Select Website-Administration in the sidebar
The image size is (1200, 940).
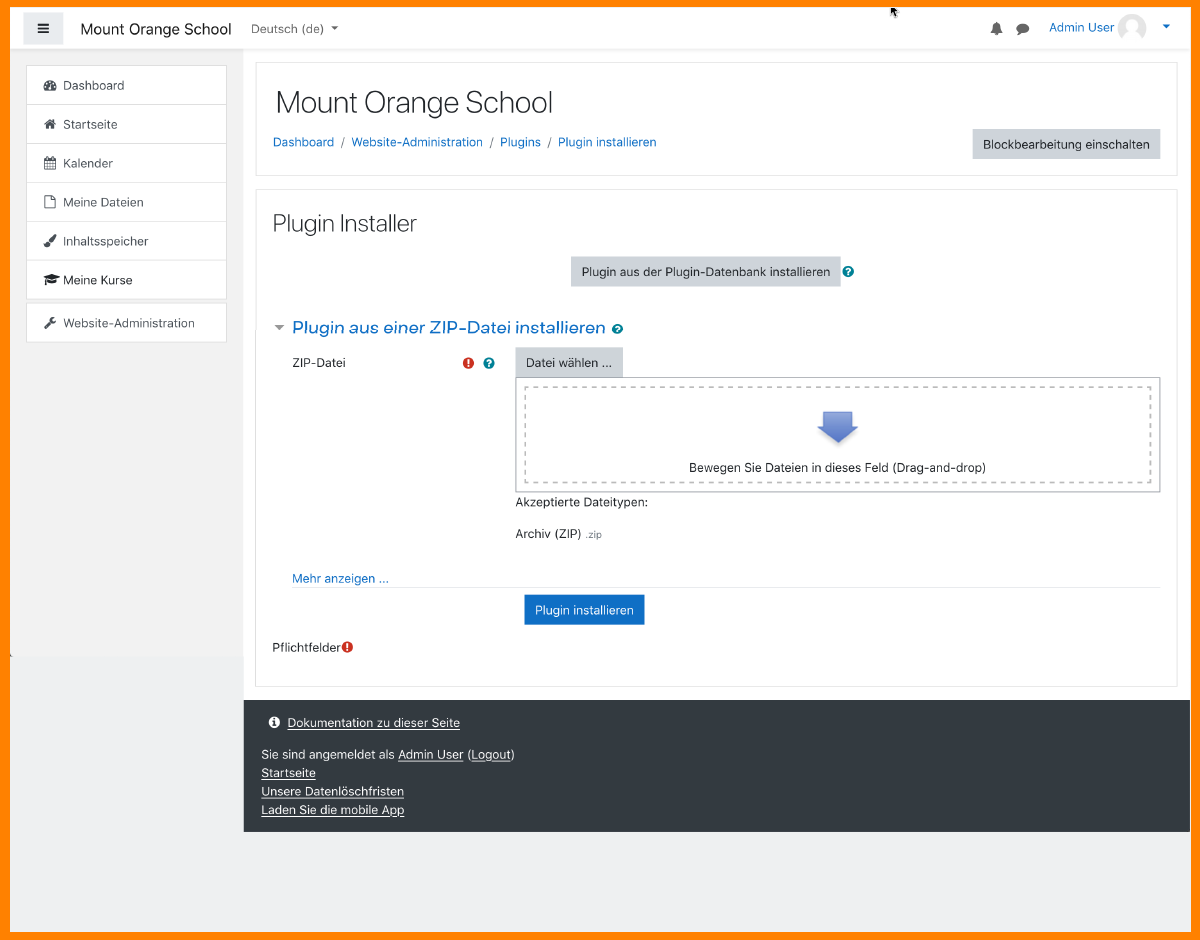(x=128, y=323)
